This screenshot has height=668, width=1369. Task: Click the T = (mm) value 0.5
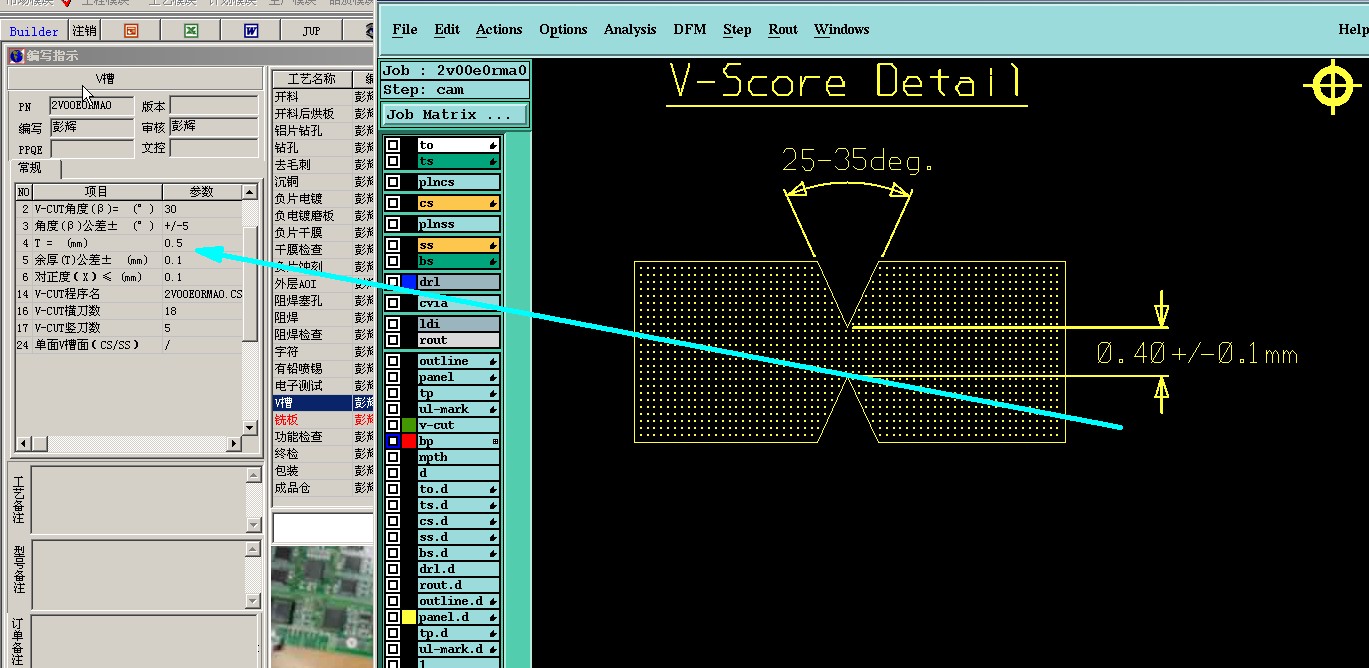[x=202, y=243]
